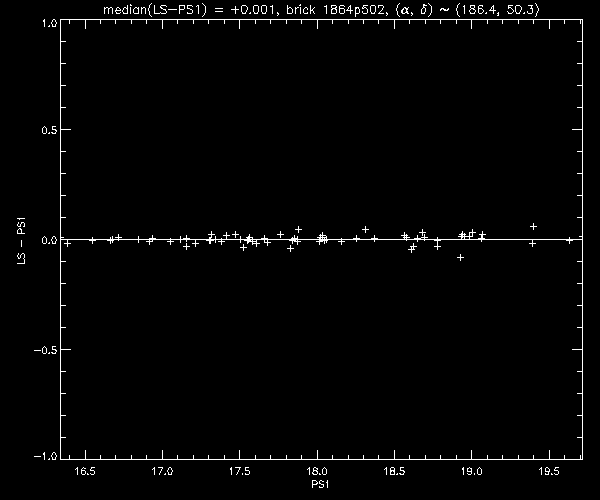Click the y-axis tick label 0.0
The image size is (600, 500).
click(49, 240)
